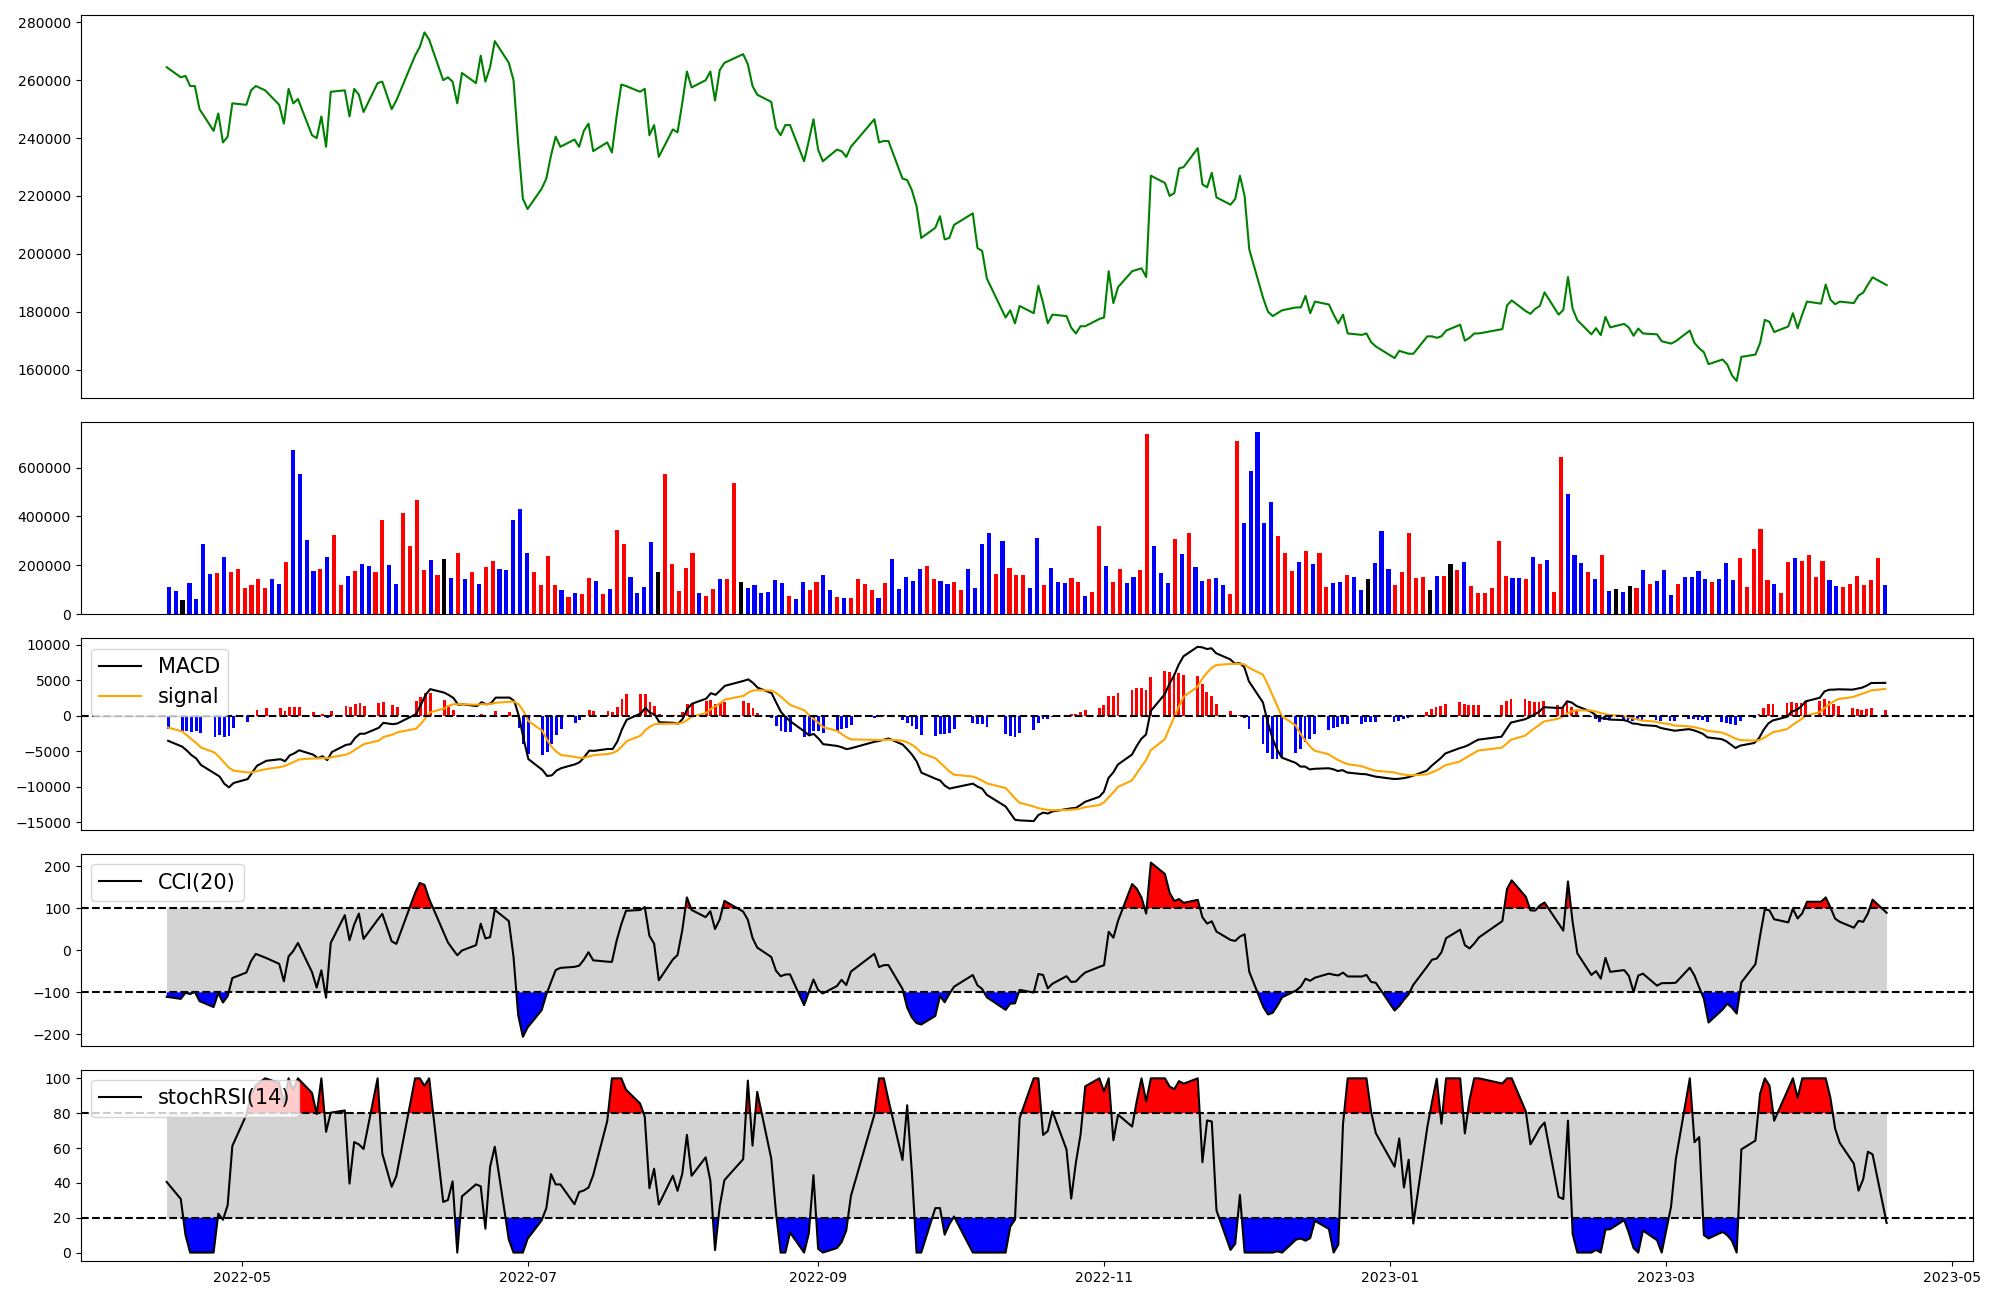Click the CCI line's highest peak above 200
Image resolution: width=2000 pixels, height=1300 pixels.
click(1151, 863)
